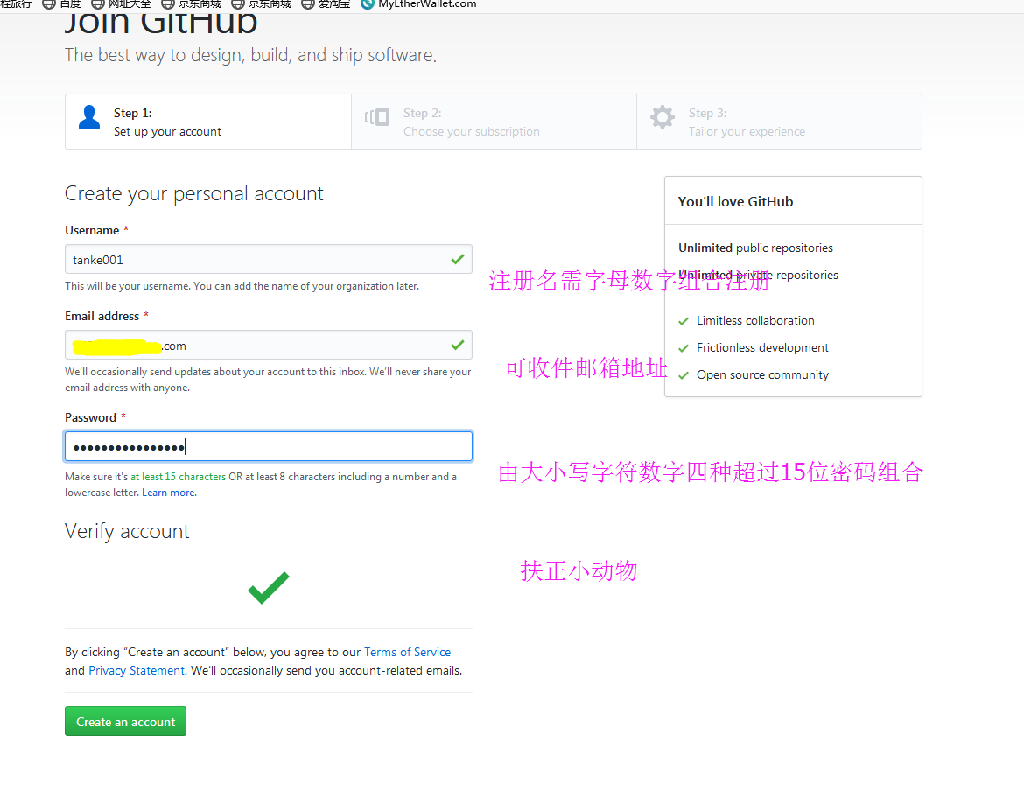The image size is (1024, 804).
Task: Click the Step 3 gear icon
Action: pyautogui.click(x=662, y=118)
